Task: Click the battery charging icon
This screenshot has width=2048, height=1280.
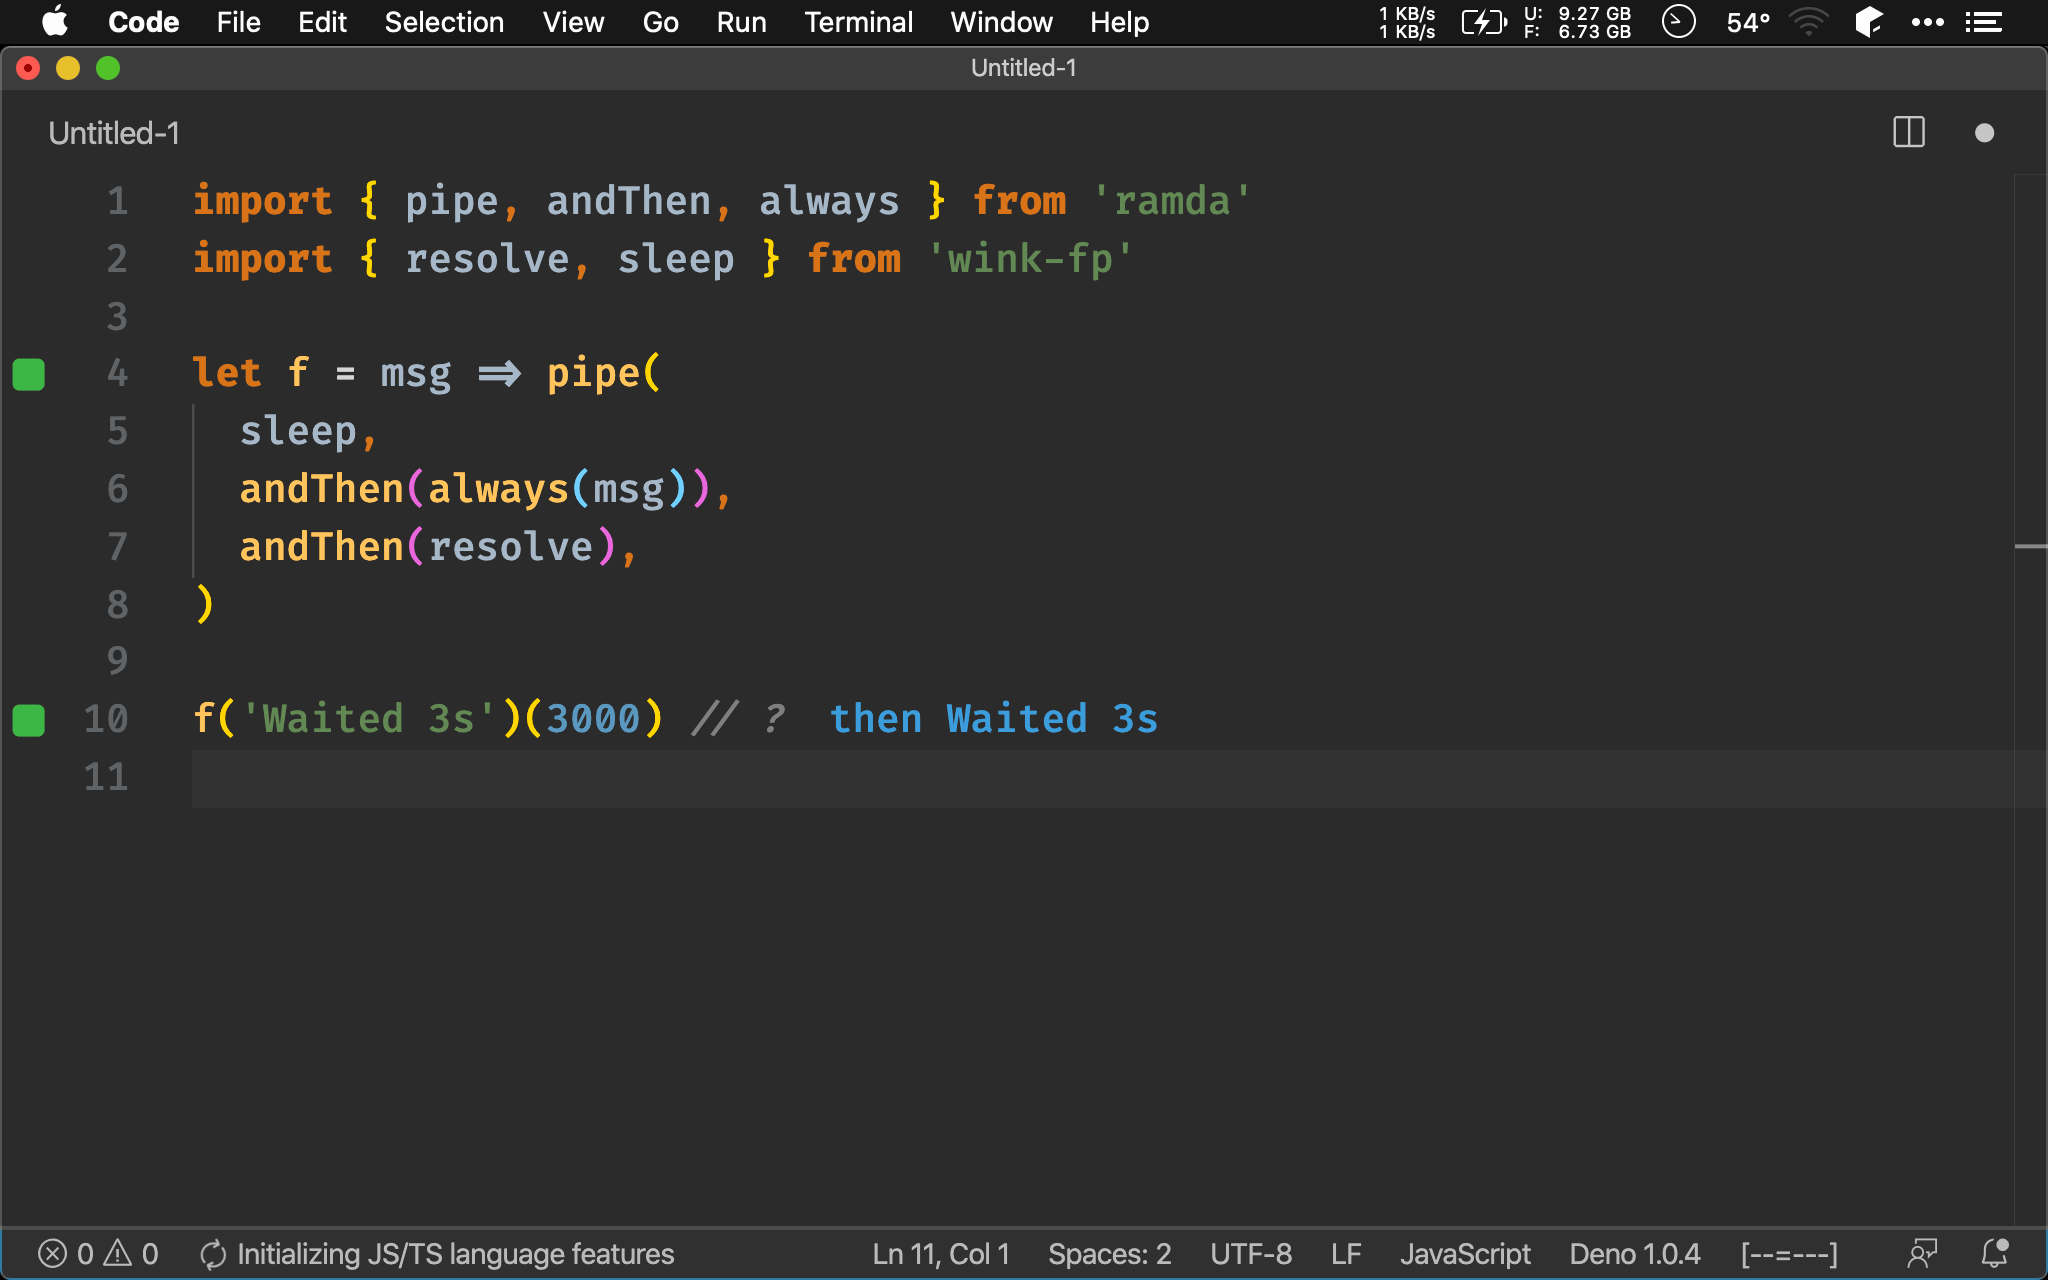Action: [1483, 22]
